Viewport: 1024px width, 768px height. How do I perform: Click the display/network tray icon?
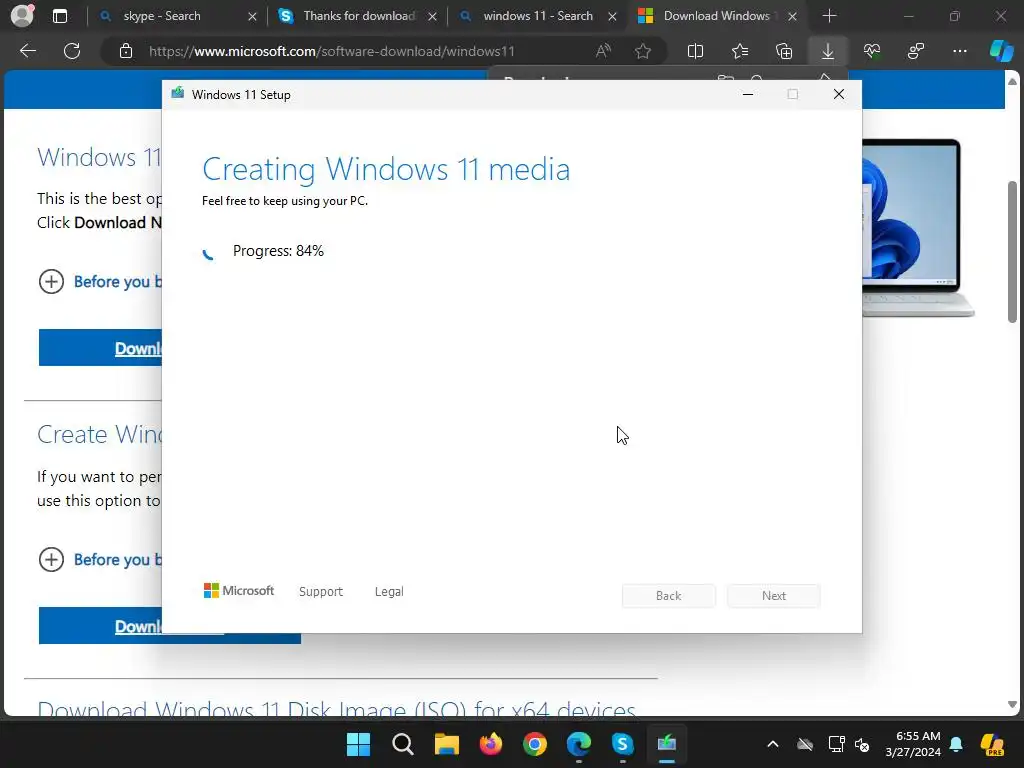pos(836,744)
